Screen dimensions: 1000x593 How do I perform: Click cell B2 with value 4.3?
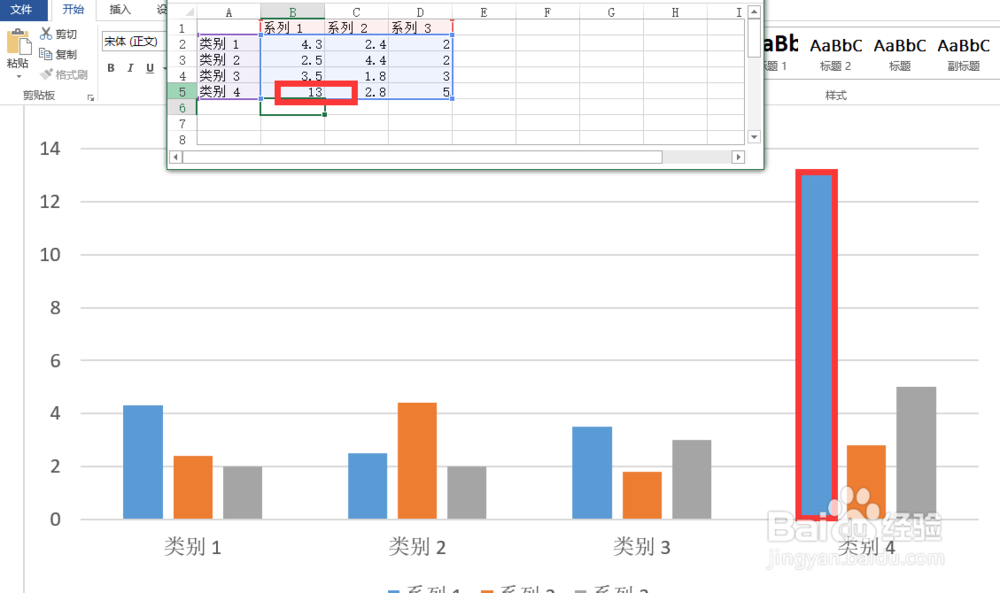click(292, 43)
